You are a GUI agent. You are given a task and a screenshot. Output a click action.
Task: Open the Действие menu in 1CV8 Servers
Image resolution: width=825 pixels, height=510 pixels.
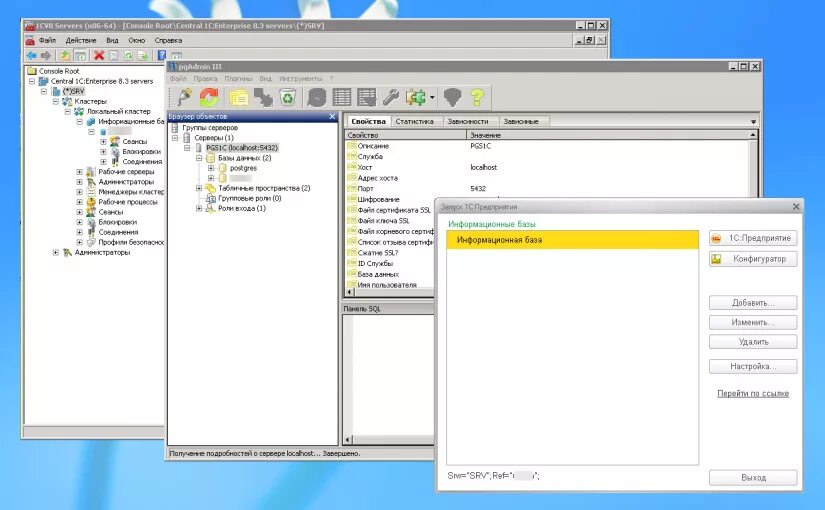(81, 40)
